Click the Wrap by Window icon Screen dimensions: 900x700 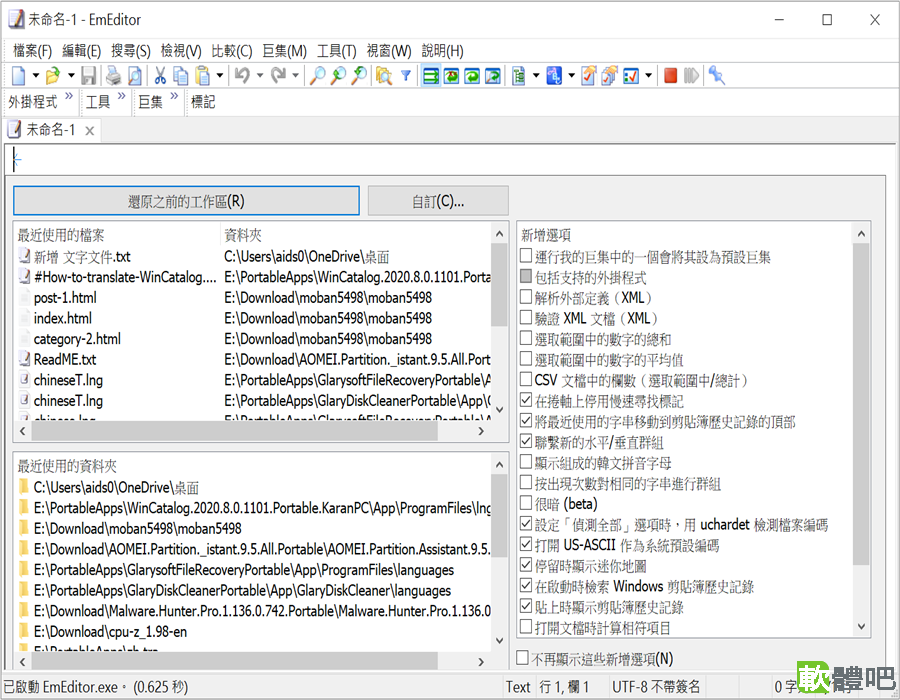tap(472, 76)
